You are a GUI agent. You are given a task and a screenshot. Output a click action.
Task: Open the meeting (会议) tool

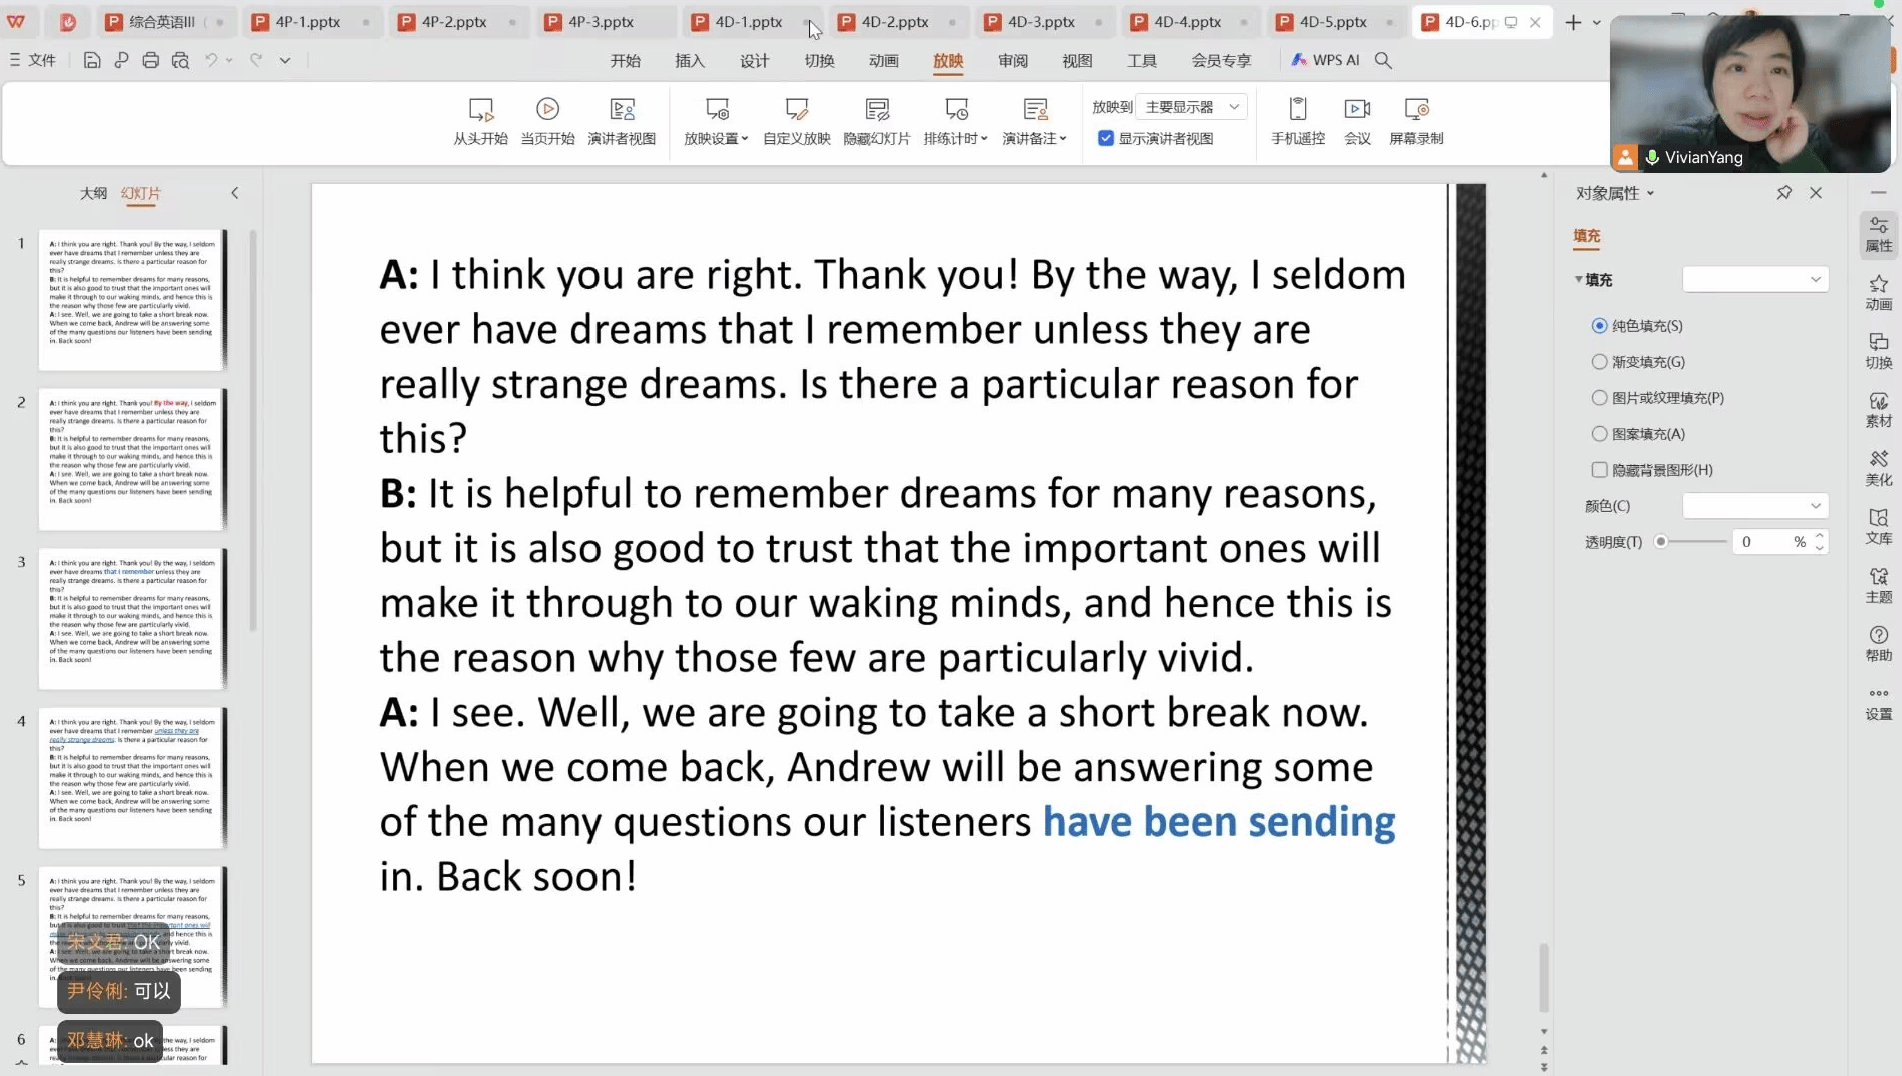click(x=1357, y=120)
